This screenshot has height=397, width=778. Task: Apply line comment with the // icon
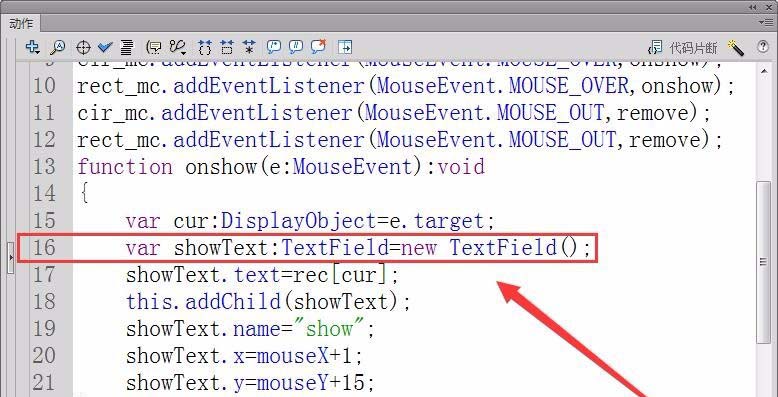click(296, 48)
